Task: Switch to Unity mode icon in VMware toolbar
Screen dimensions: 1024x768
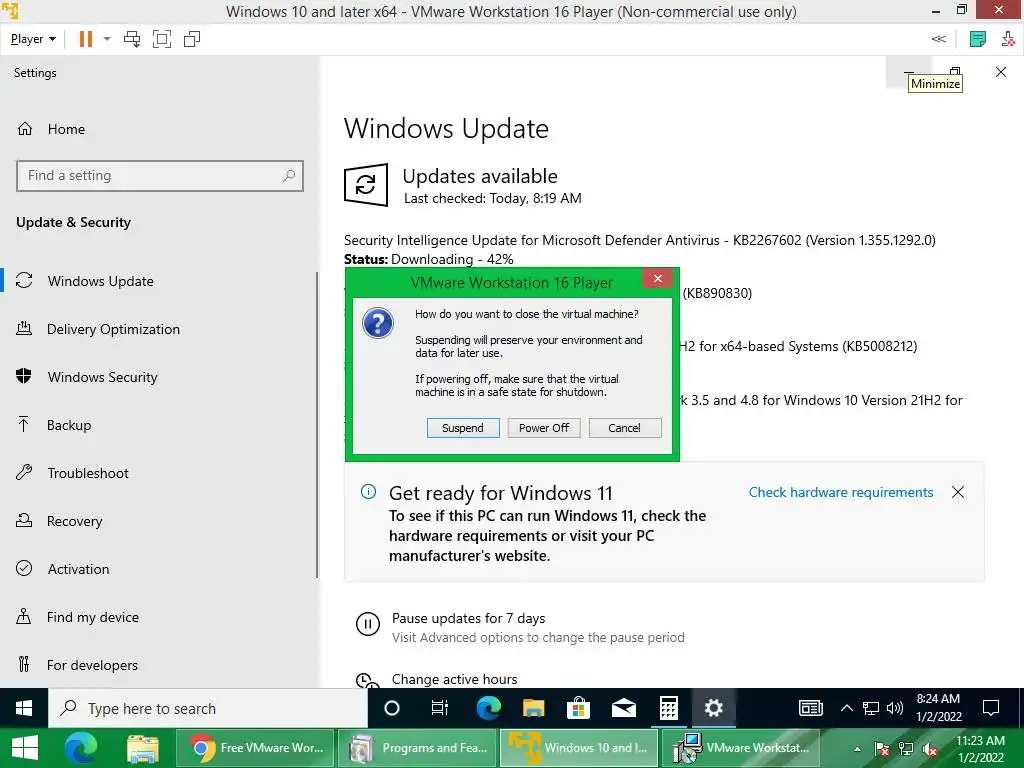Action: tap(192, 39)
